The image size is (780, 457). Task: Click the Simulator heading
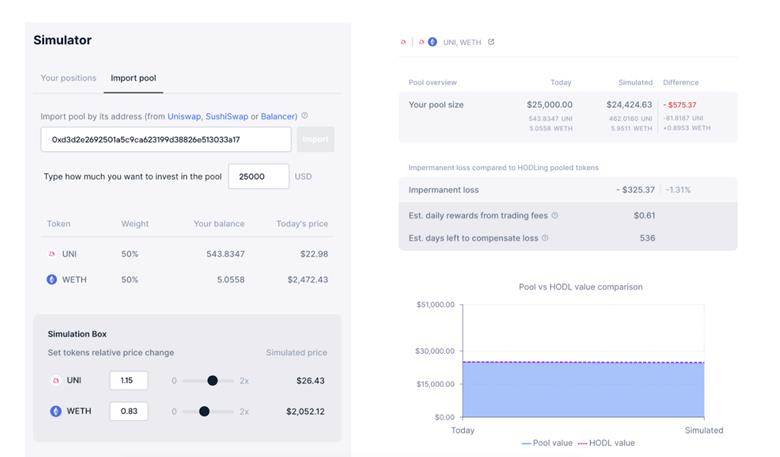click(x=62, y=40)
